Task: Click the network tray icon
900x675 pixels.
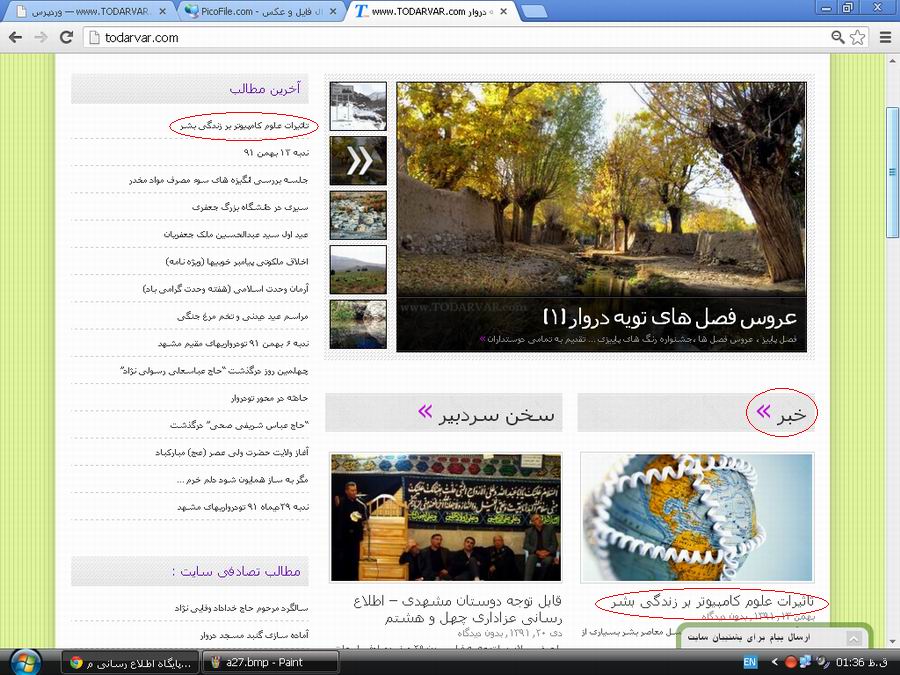Action: click(x=805, y=662)
